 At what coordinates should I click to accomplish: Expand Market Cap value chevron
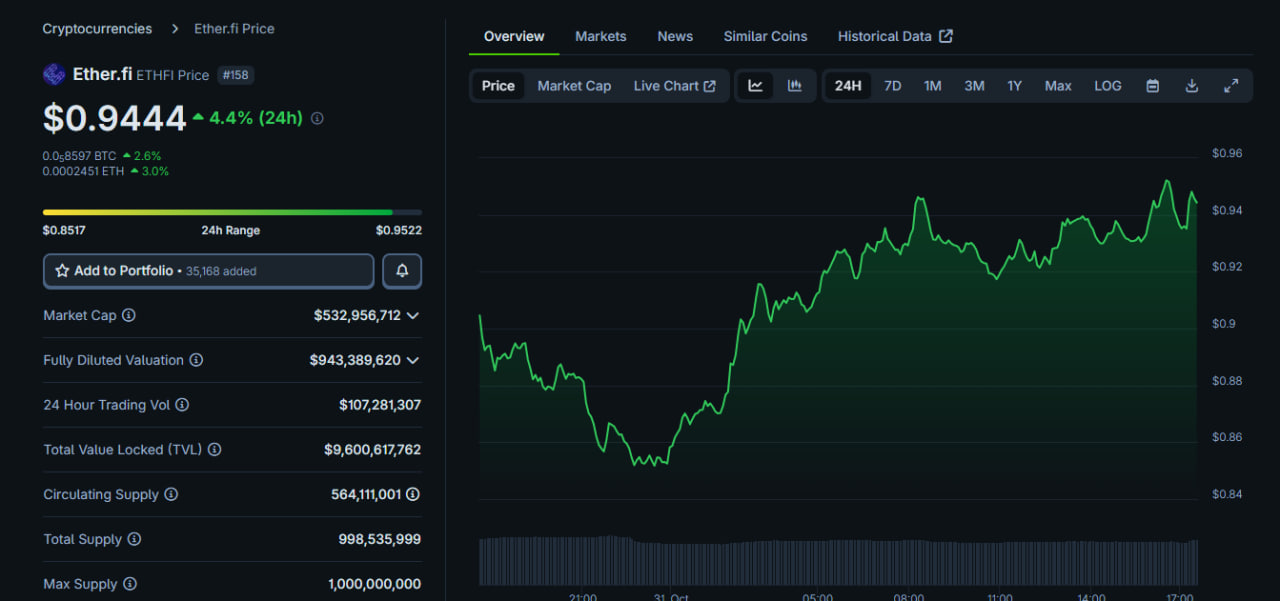point(413,315)
